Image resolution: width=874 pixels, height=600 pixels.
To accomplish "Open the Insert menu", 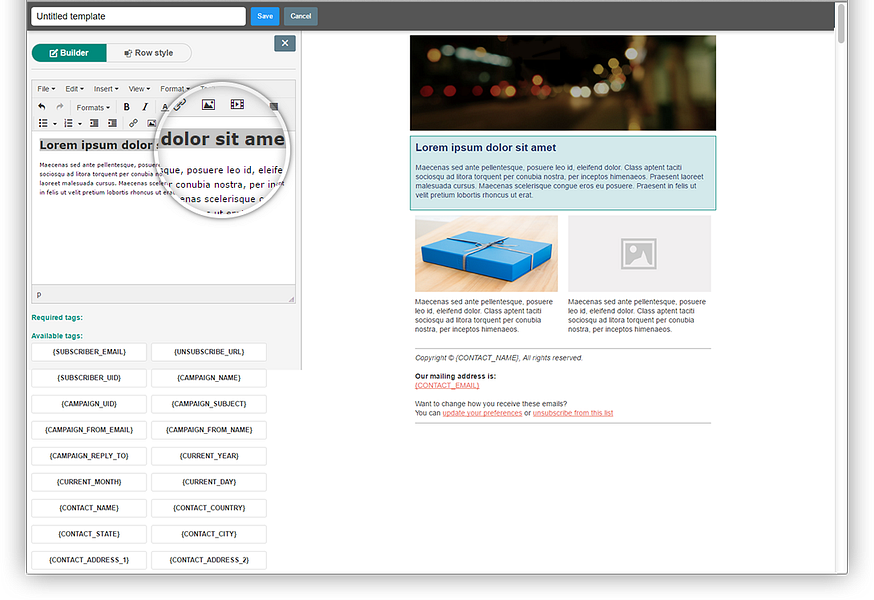I will pos(106,89).
